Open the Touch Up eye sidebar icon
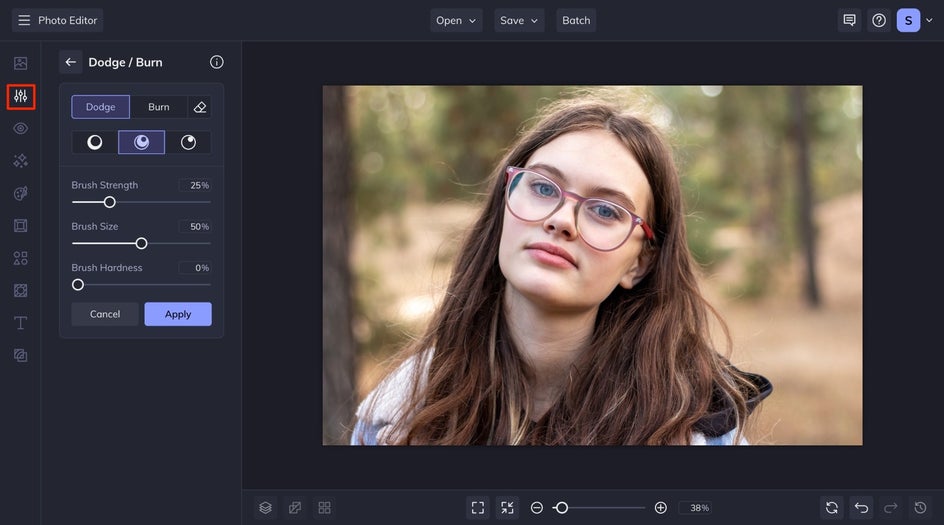The image size is (944, 525). pos(20,128)
